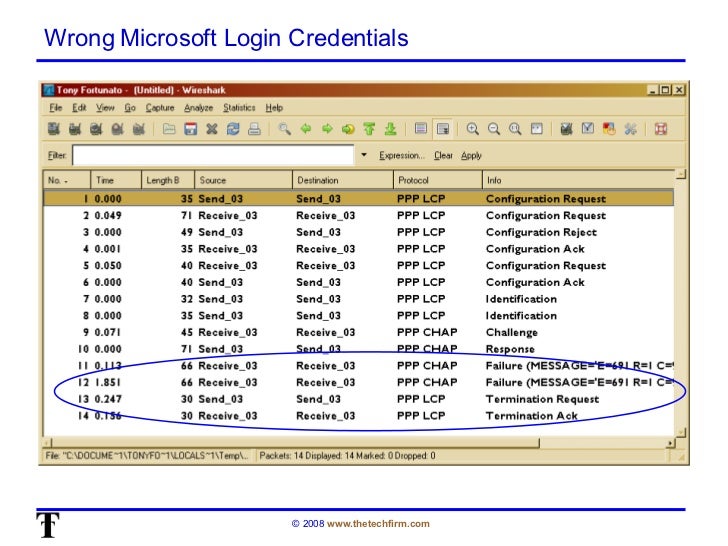Start a new live capture icon
The width and height of the screenshot is (728, 546).
(96, 129)
